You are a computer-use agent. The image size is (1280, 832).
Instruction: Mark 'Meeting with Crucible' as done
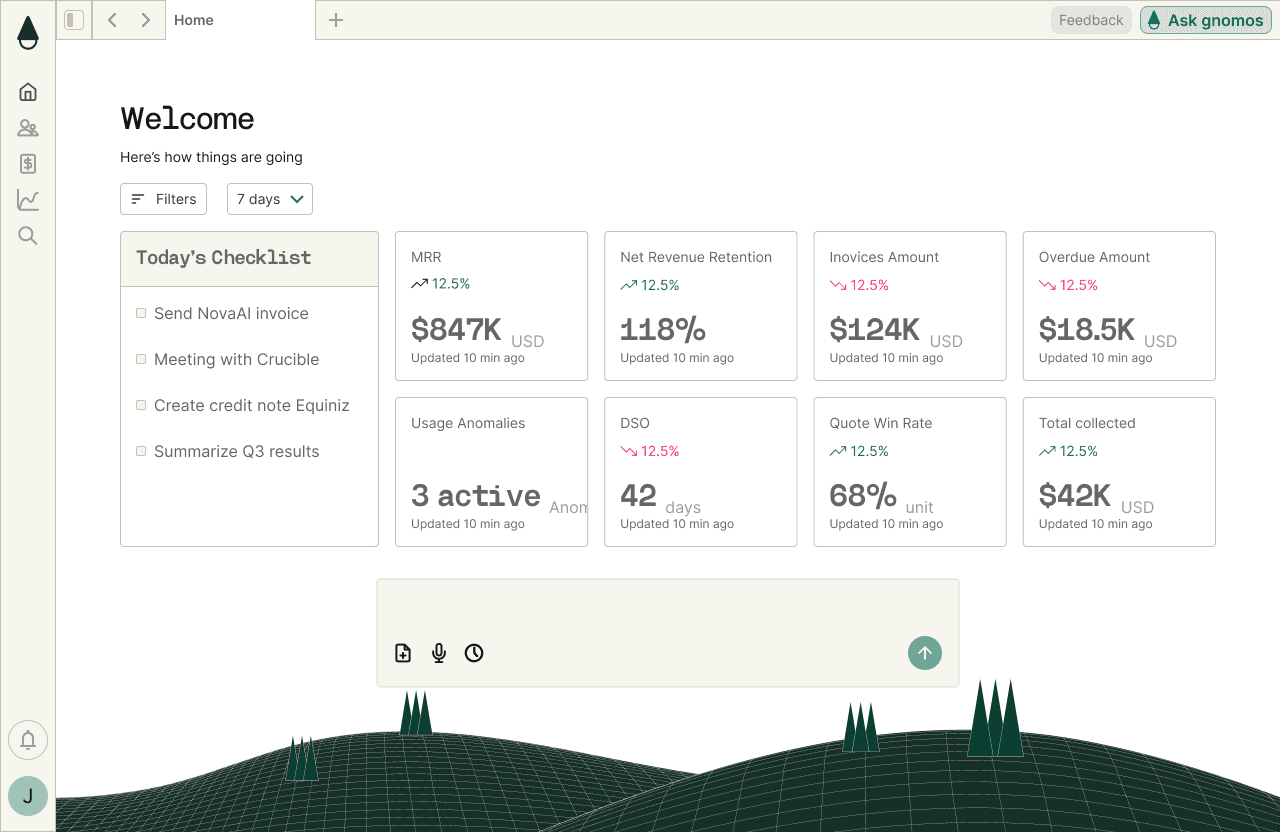(x=140, y=358)
